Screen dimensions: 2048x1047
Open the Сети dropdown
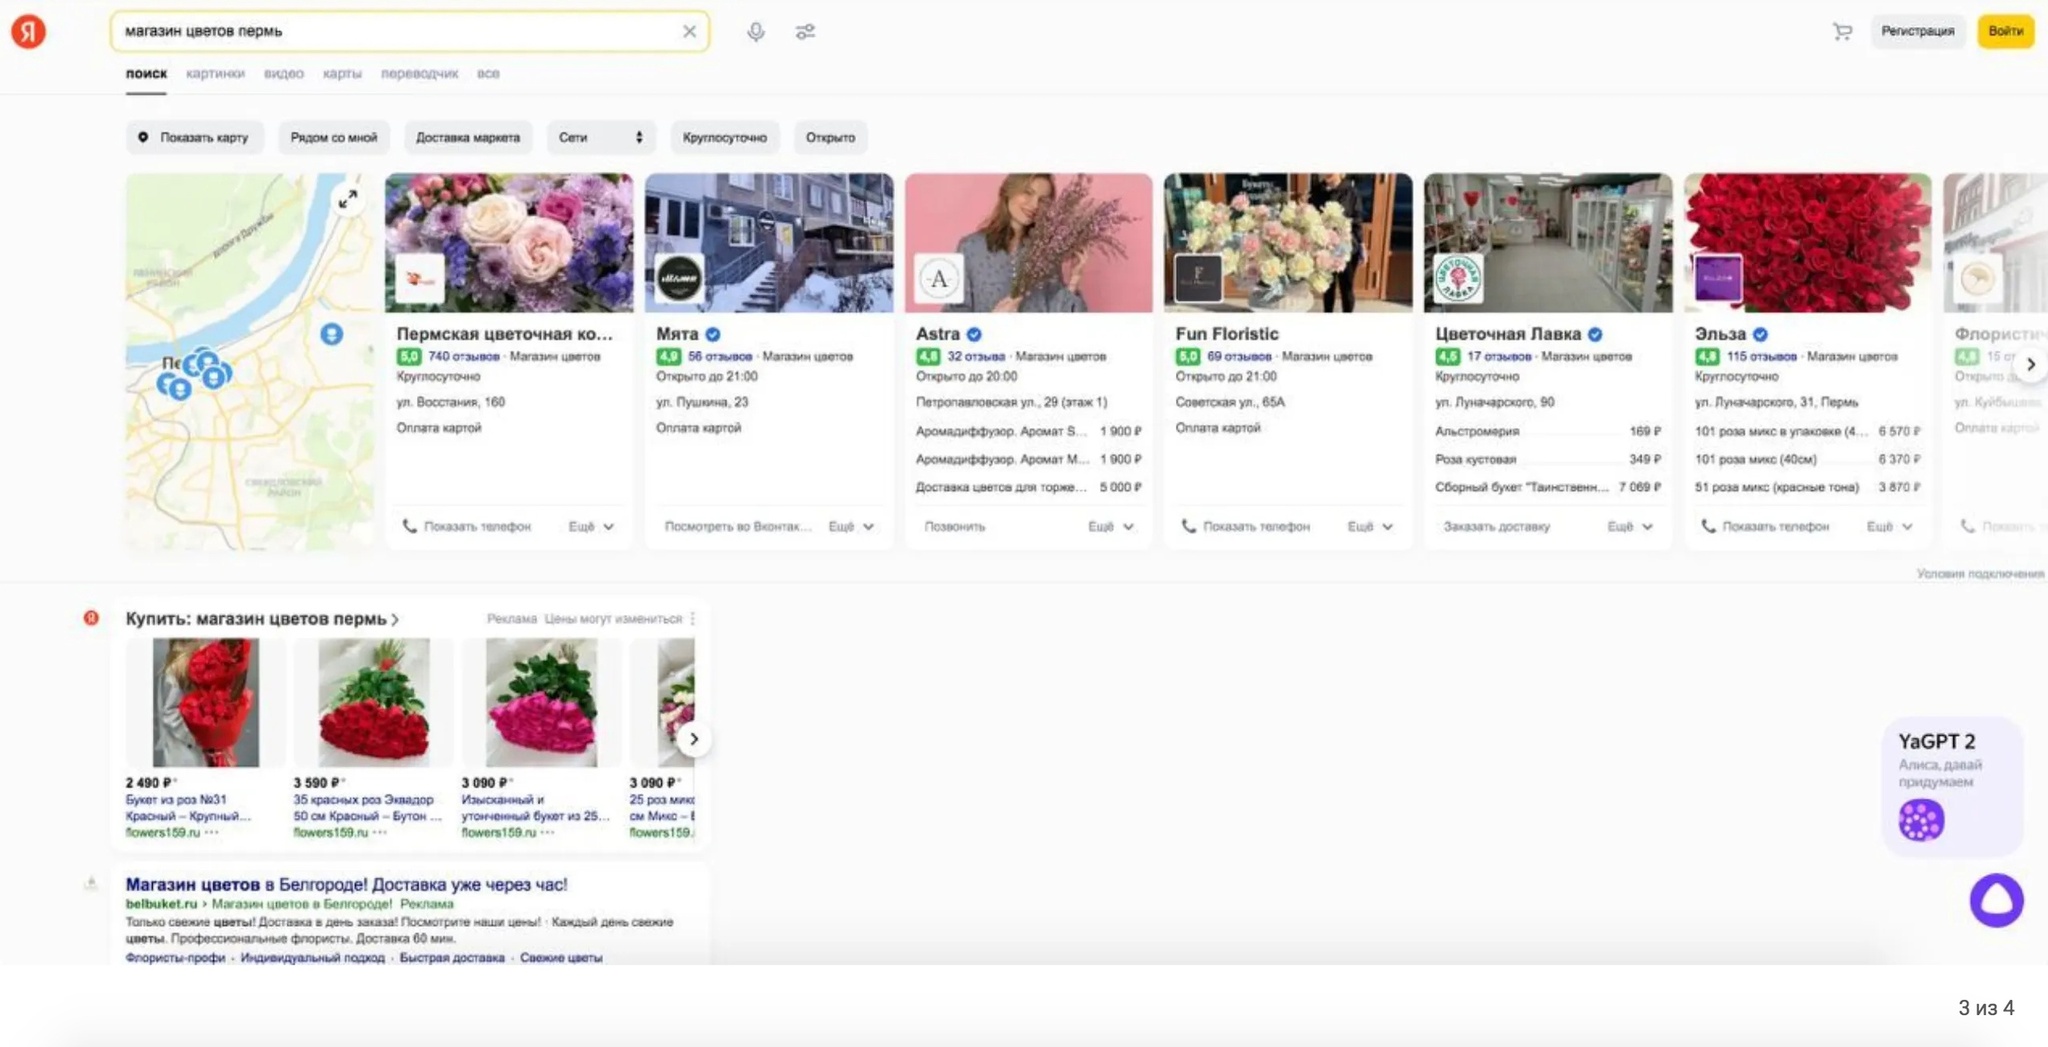click(600, 137)
